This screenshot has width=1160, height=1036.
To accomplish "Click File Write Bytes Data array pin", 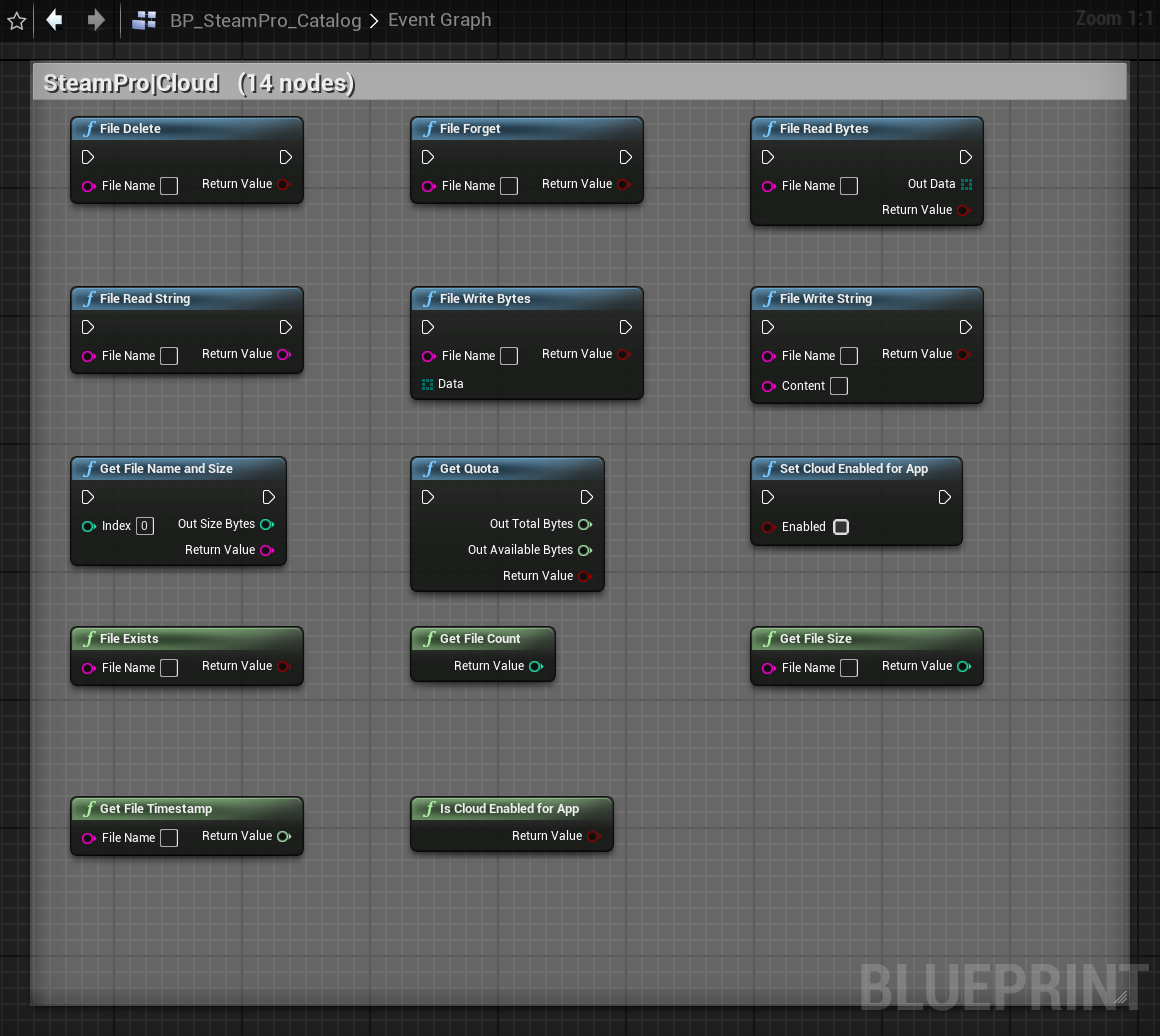I will (x=427, y=384).
